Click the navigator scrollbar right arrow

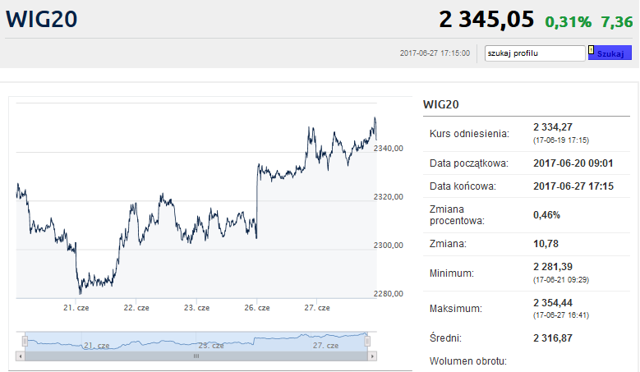coord(372,356)
